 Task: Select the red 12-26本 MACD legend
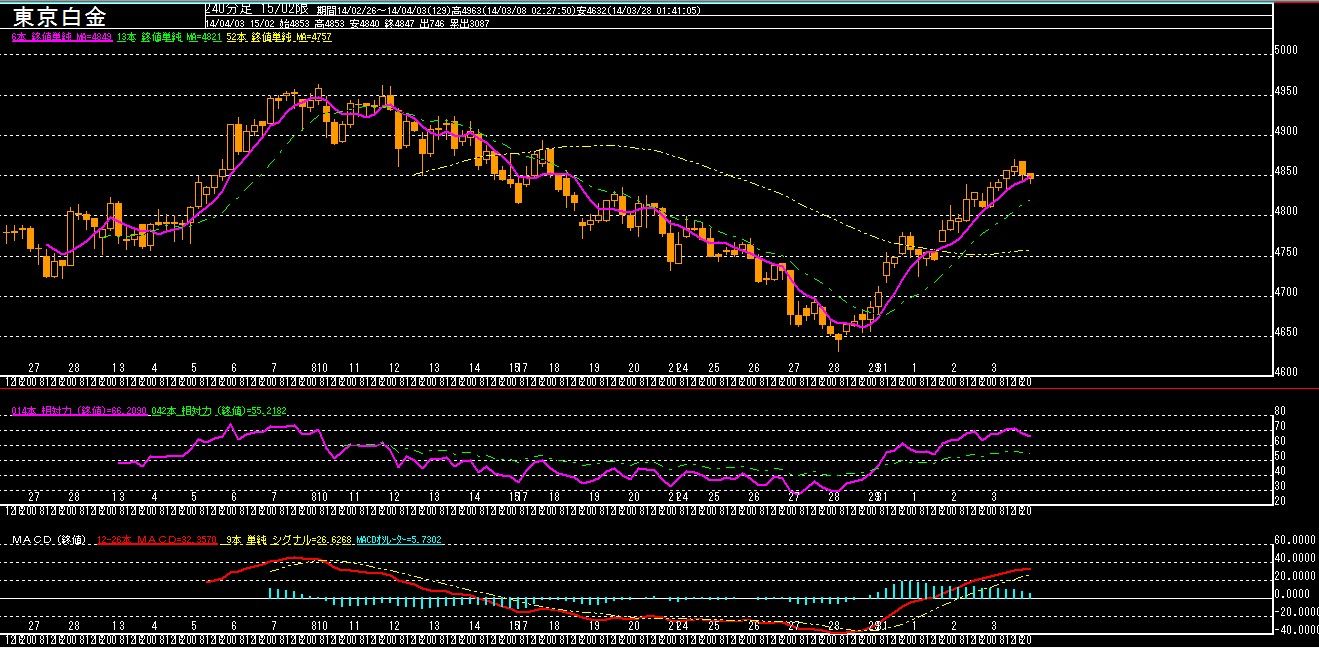[x=156, y=540]
